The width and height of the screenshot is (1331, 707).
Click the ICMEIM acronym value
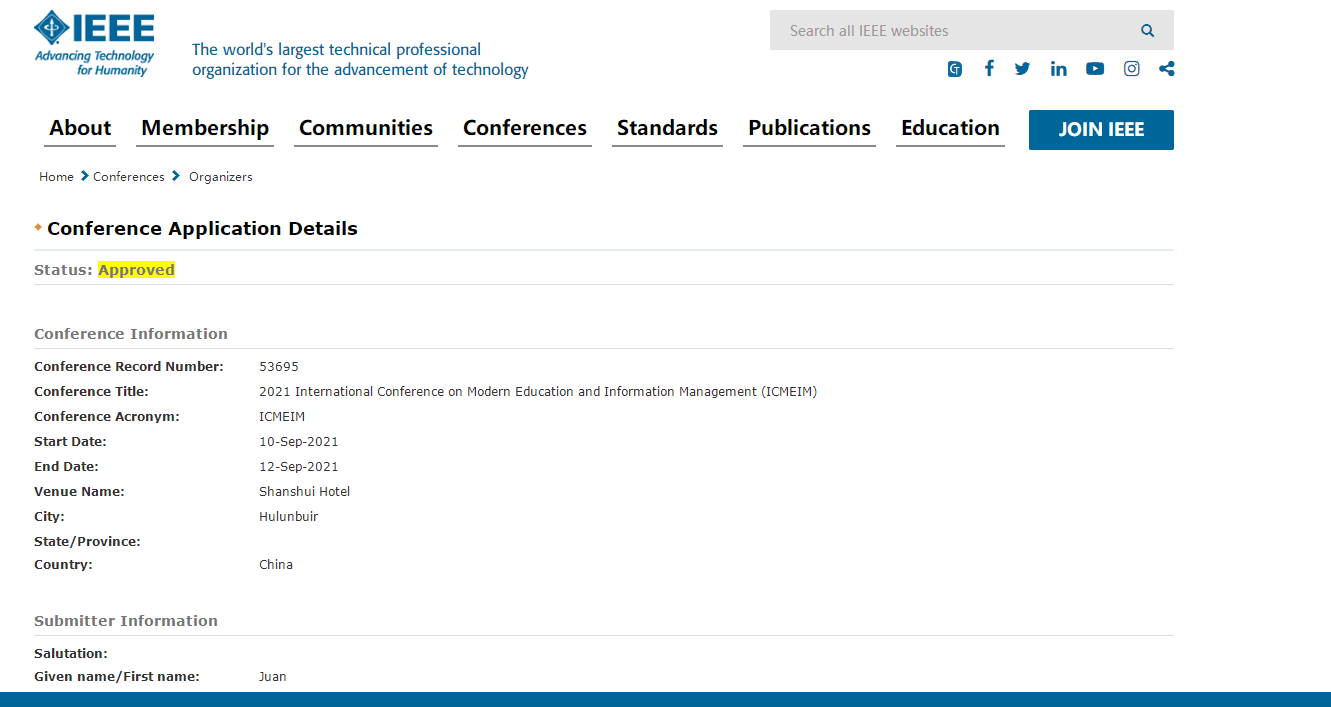(x=282, y=417)
